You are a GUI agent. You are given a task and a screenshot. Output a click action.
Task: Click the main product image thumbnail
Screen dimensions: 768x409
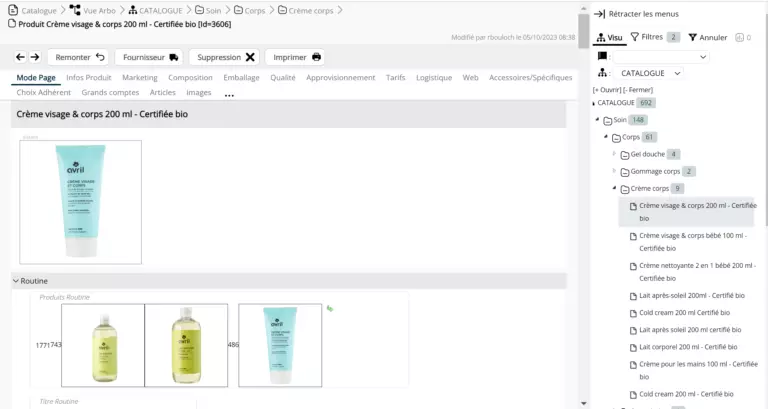(x=81, y=202)
